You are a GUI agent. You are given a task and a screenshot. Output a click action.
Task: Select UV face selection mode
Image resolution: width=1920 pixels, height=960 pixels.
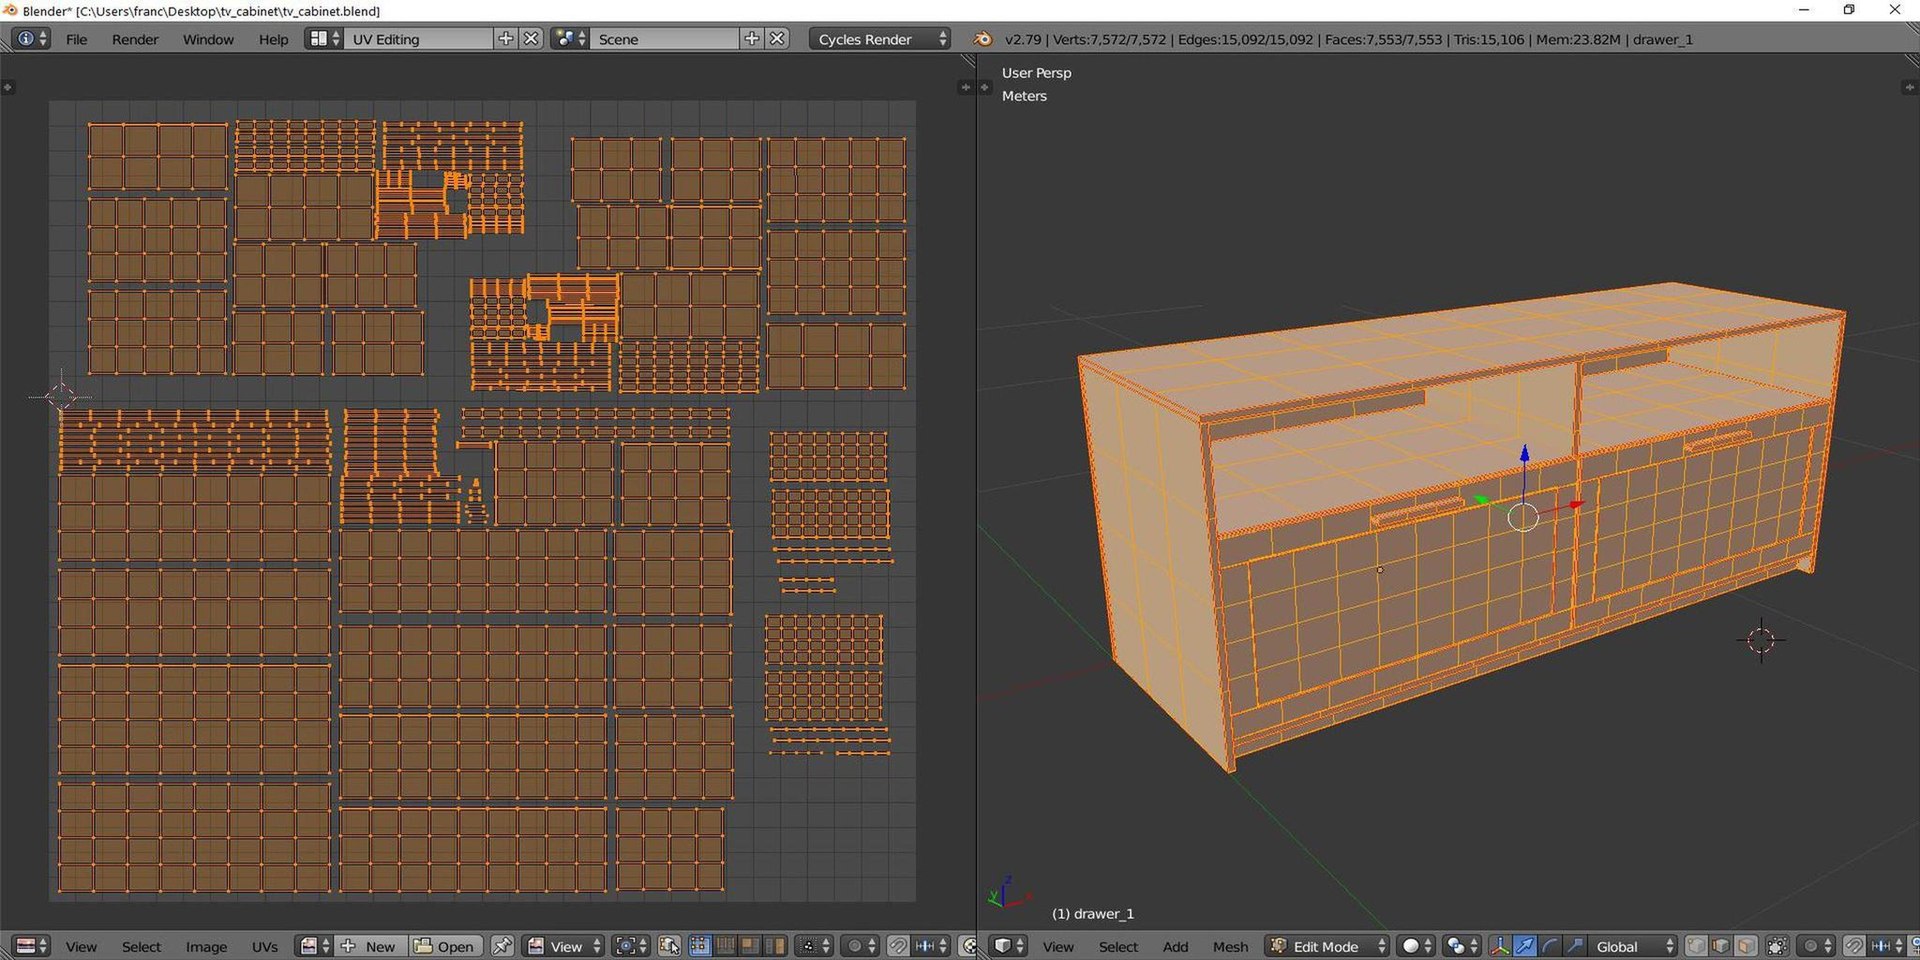(750, 946)
